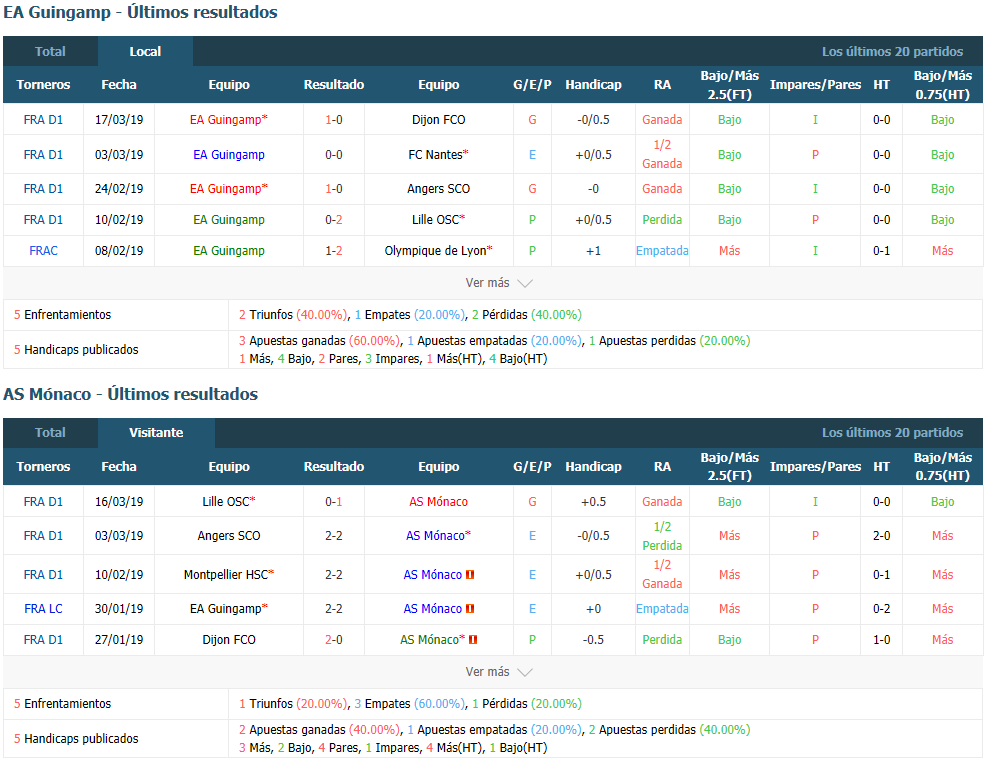Click Angers SCO in 03/03/19 Mónaco row
The width and height of the screenshot is (992, 763).
pos(228,536)
